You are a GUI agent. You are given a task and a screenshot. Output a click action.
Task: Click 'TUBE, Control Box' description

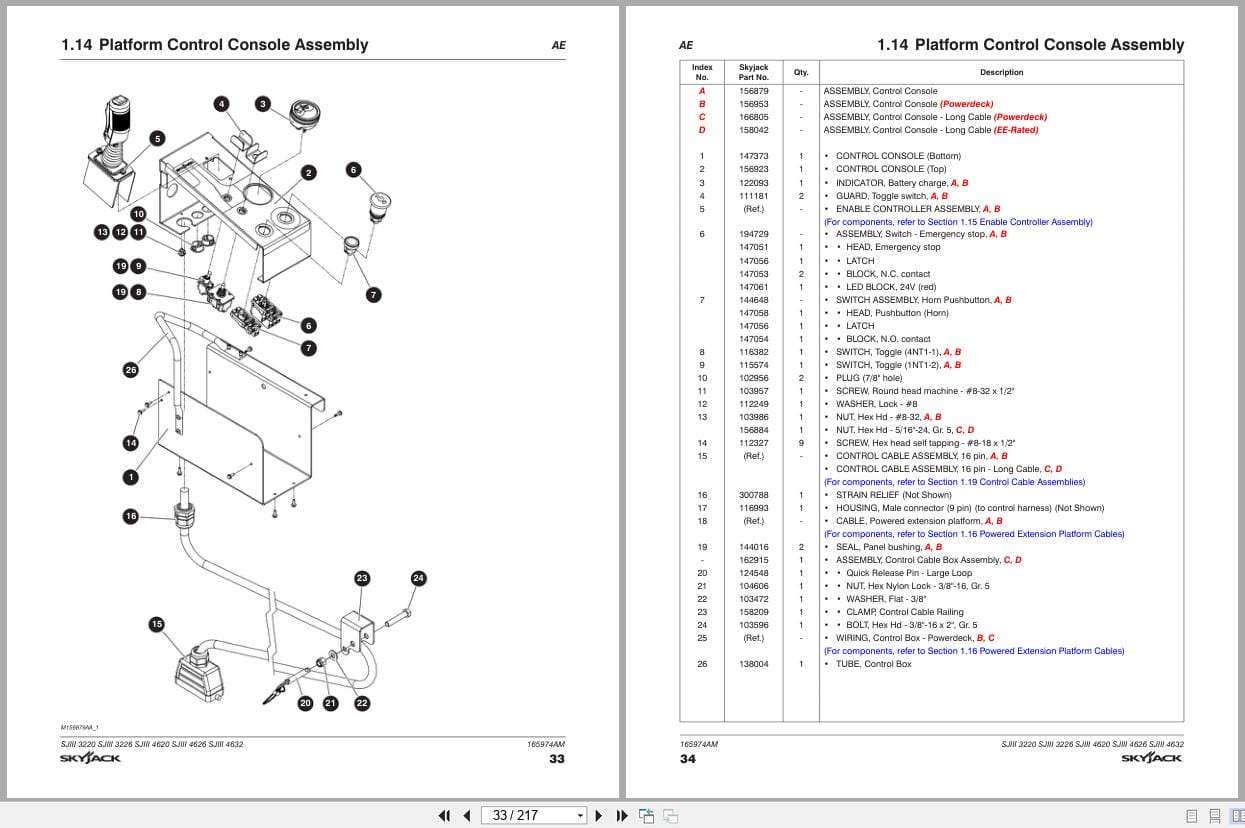point(873,664)
